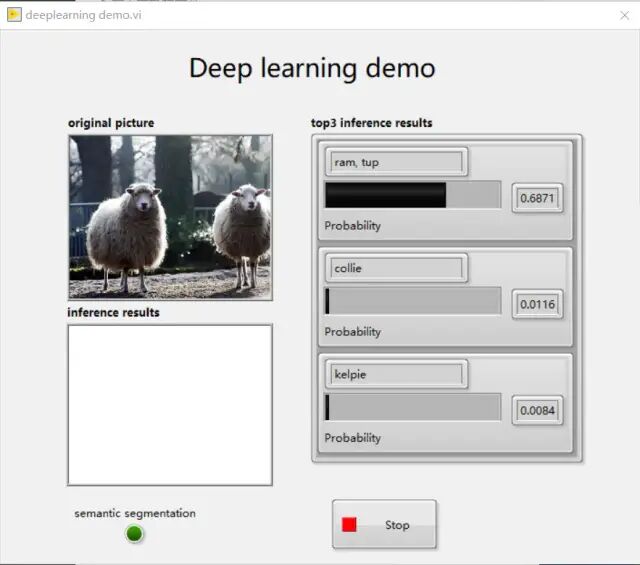Viewport: 640px width, 565px height.
Task: Click the empty inference results display
Action: [x=170, y=405]
